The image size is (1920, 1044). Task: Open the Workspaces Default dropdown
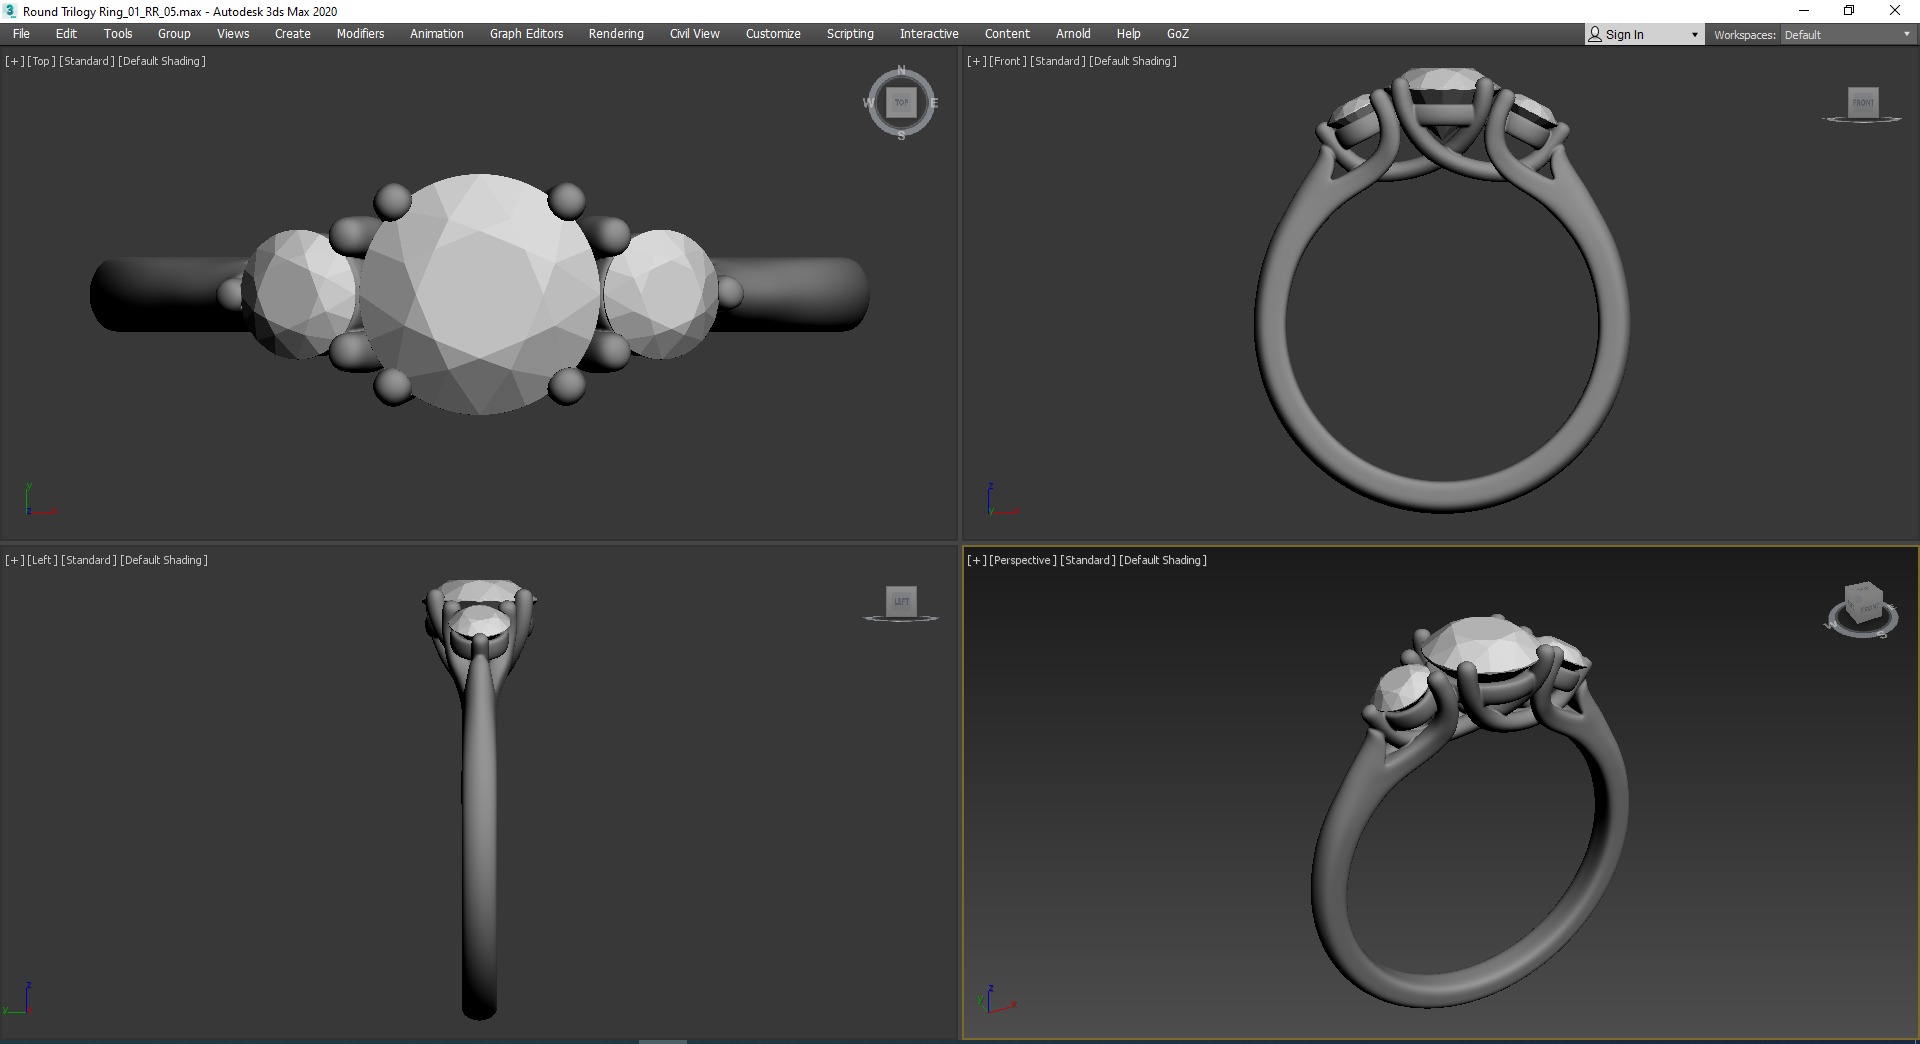(x=1848, y=35)
